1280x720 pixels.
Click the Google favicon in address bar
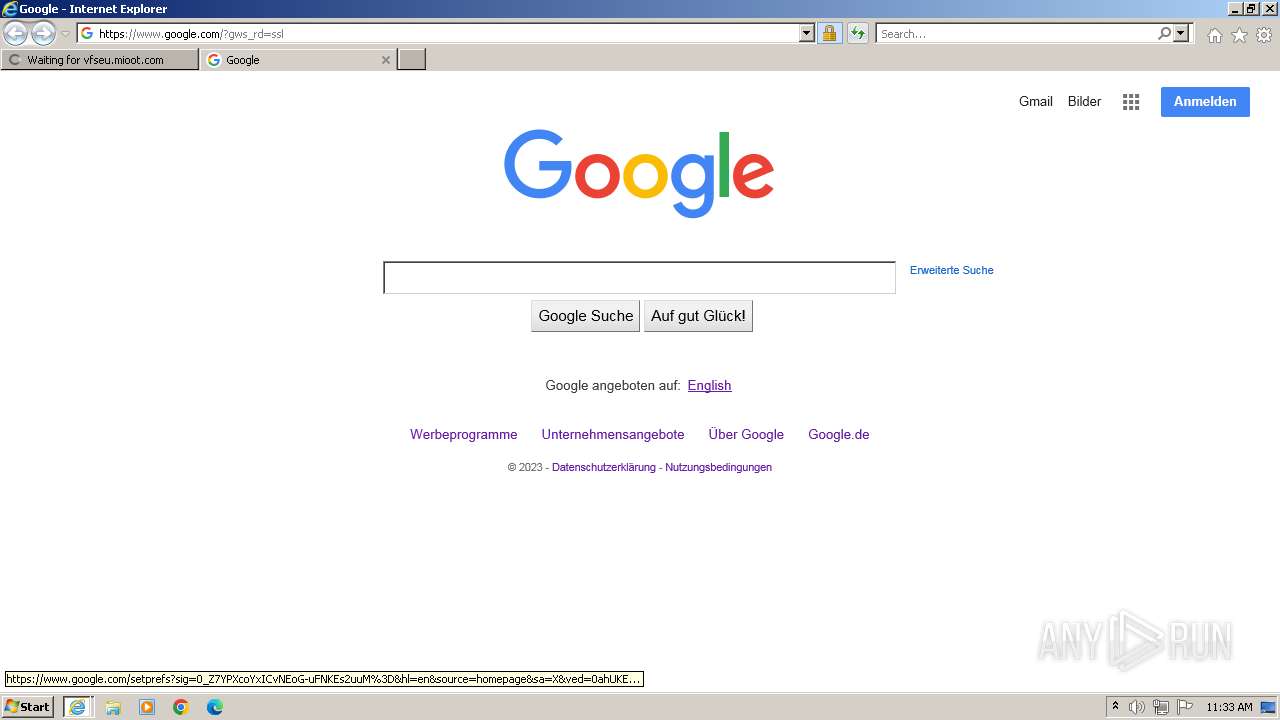(x=87, y=33)
